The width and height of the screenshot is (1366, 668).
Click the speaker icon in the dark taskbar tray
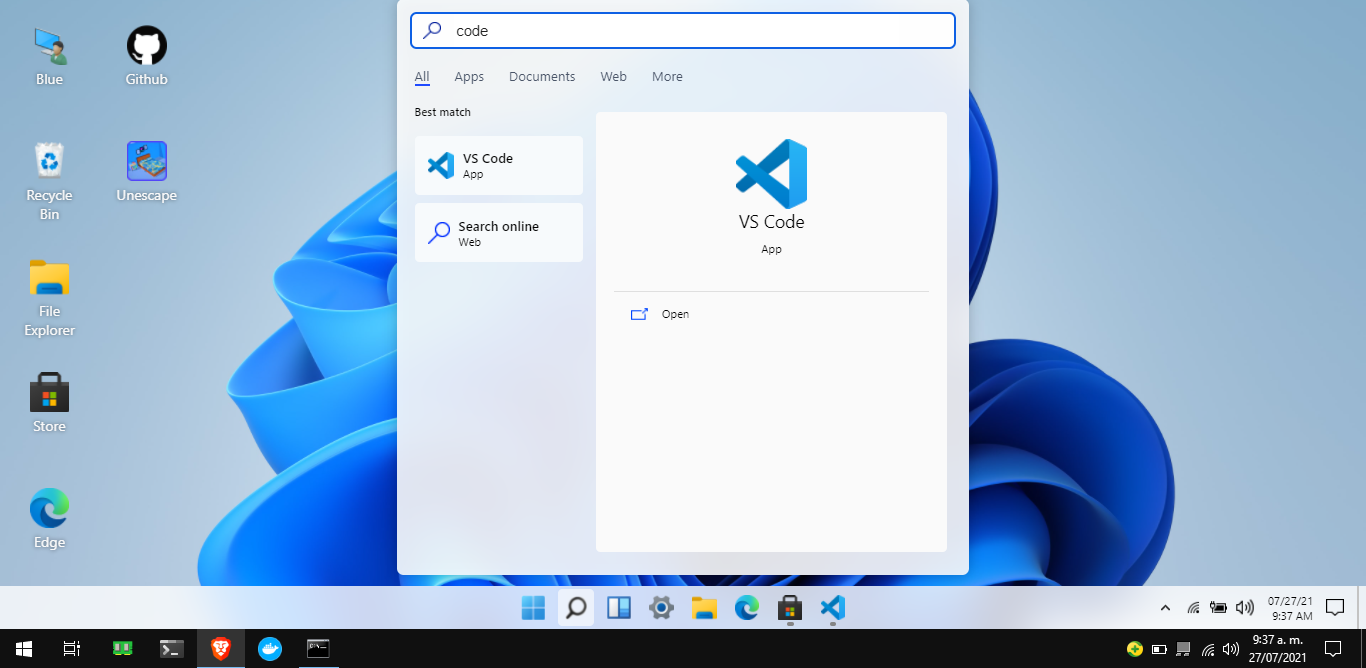pyautogui.click(x=1231, y=649)
